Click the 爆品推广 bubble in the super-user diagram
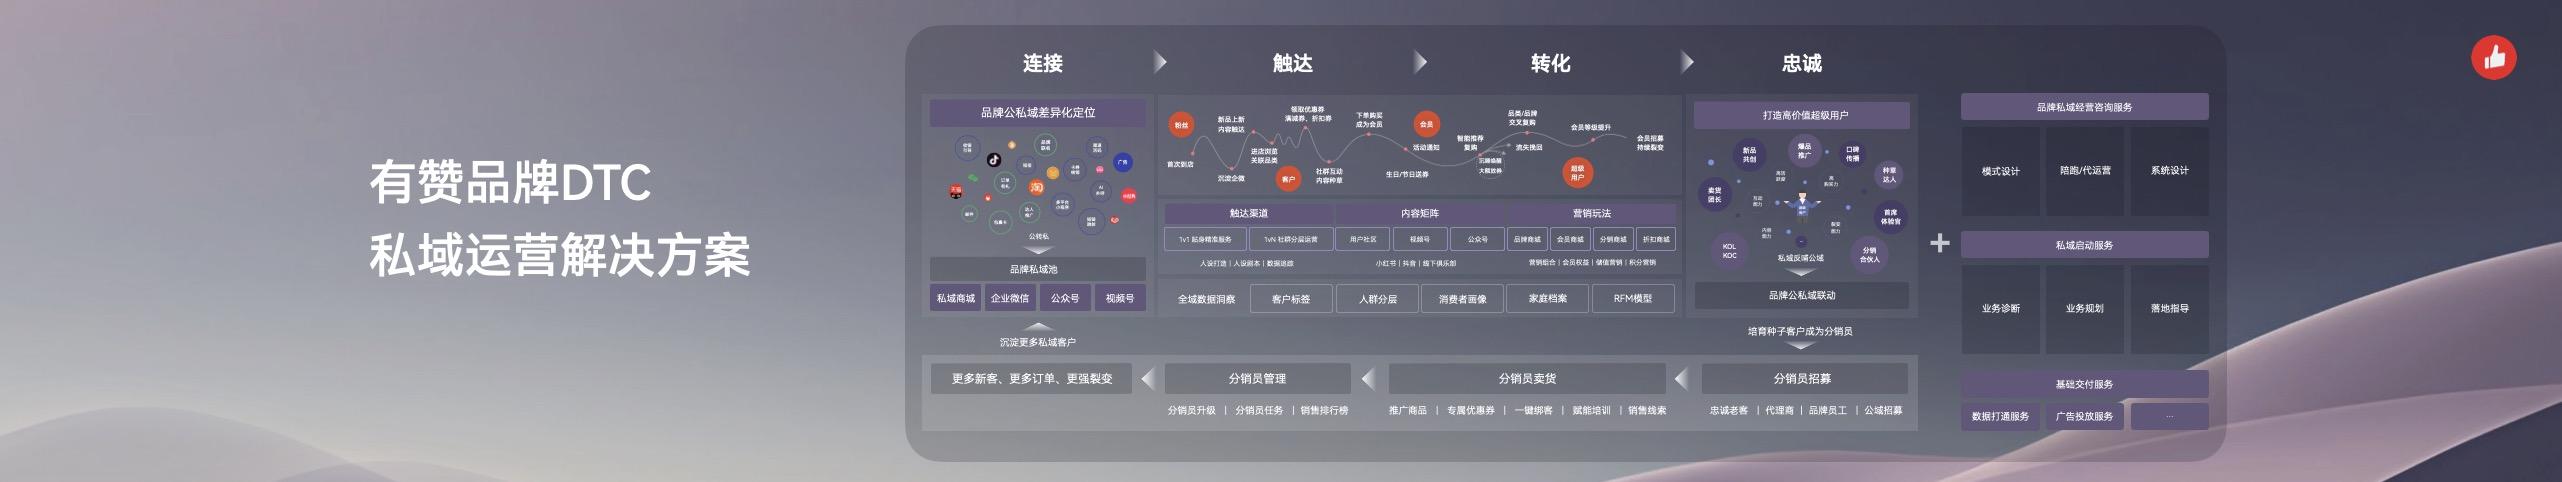Screen dimensions: 2562x482 [x=1804, y=150]
